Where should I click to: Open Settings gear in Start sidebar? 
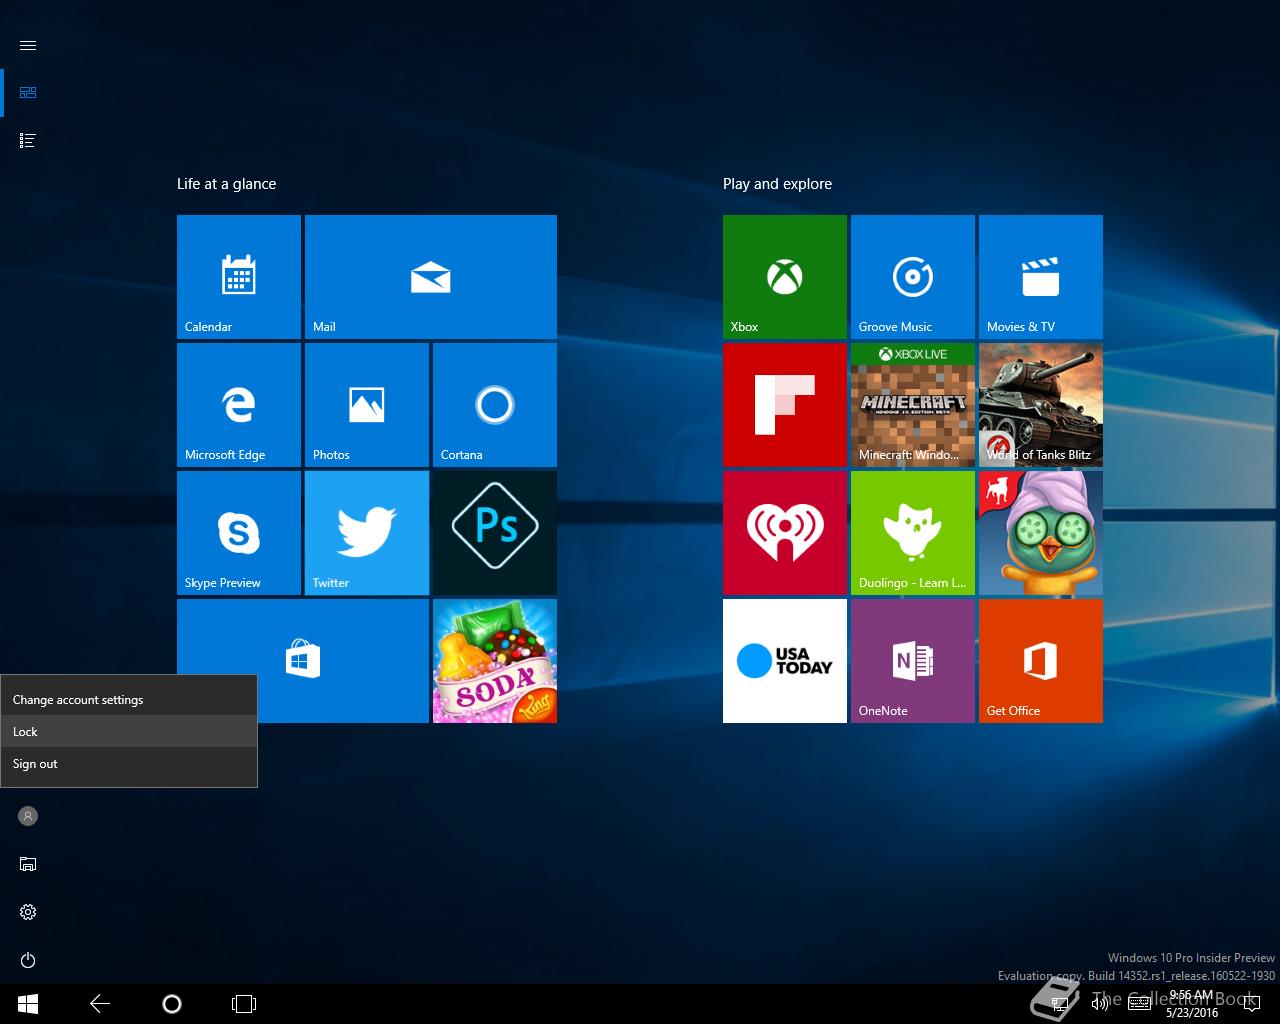[x=28, y=912]
